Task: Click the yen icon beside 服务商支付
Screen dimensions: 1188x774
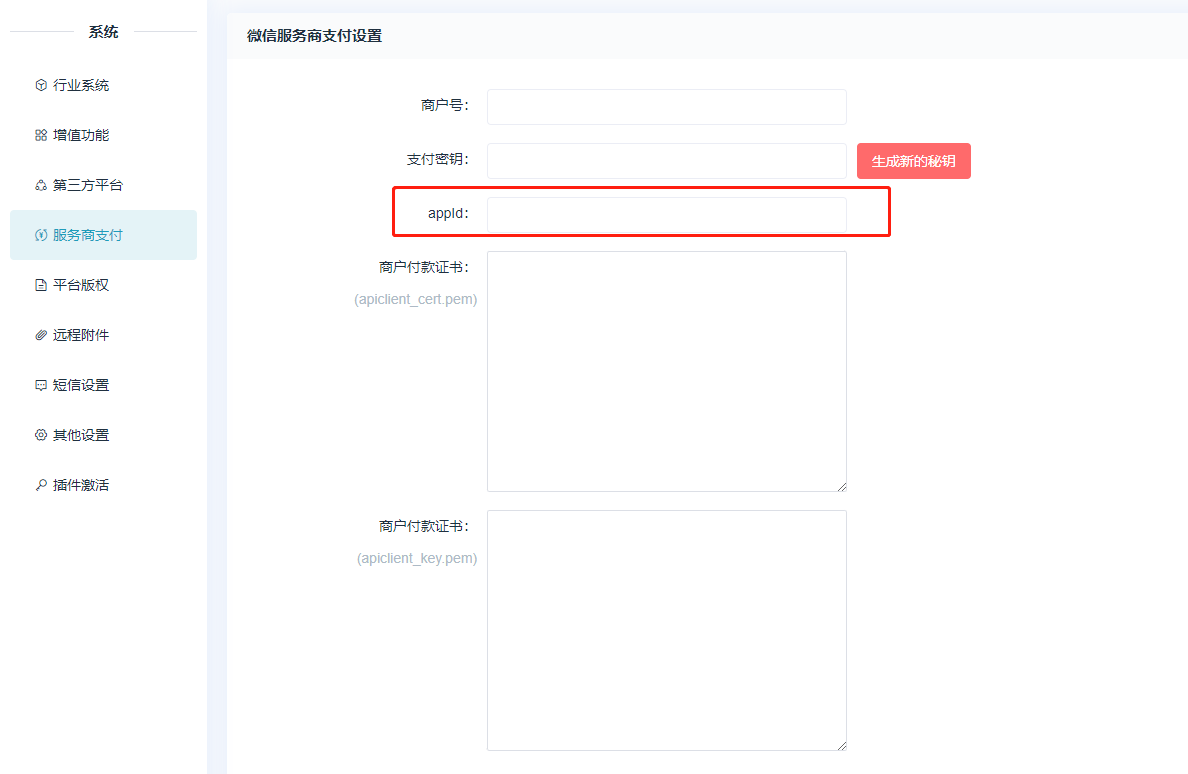Action: point(41,235)
